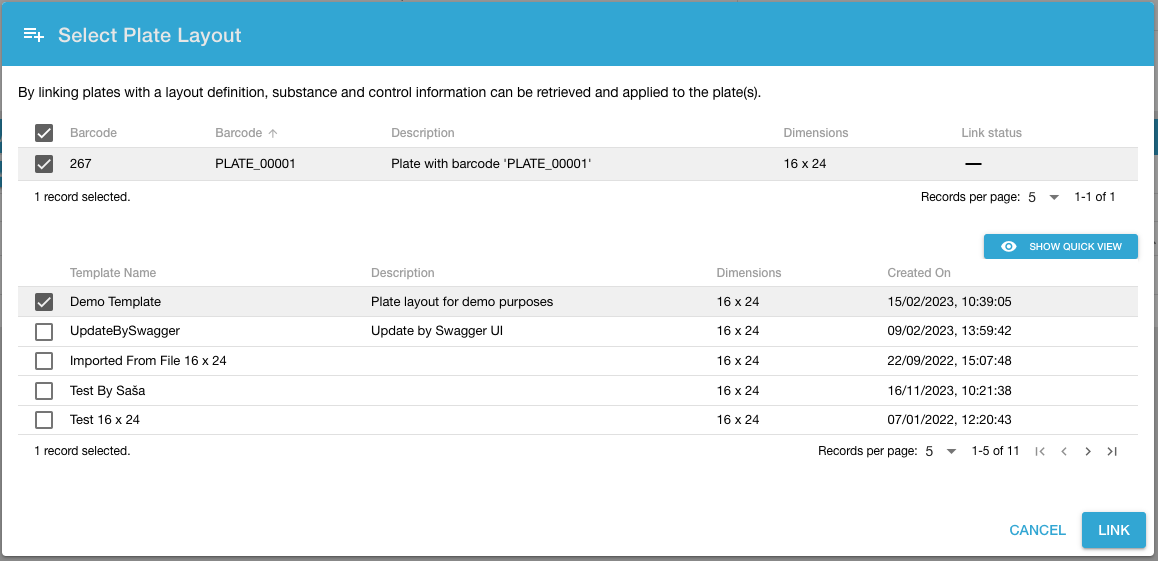This screenshot has width=1158, height=561.
Task: Go to next page of templates
Action: pyautogui.click(x=1088, y=452)
